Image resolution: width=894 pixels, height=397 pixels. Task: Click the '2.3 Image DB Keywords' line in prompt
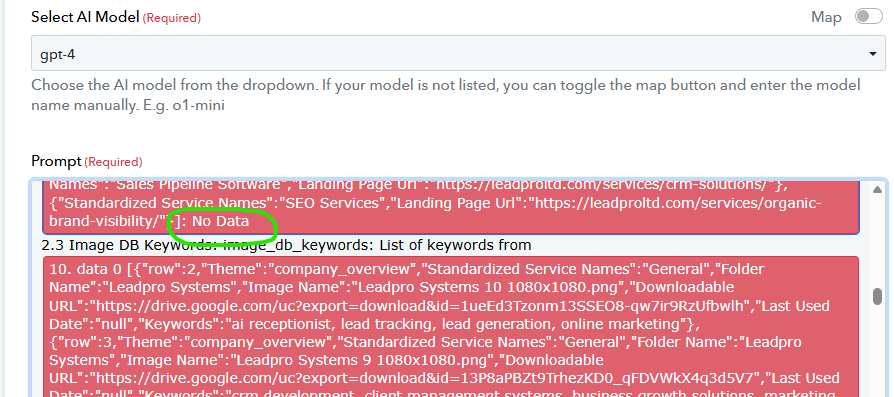click(x=286, y=245)
